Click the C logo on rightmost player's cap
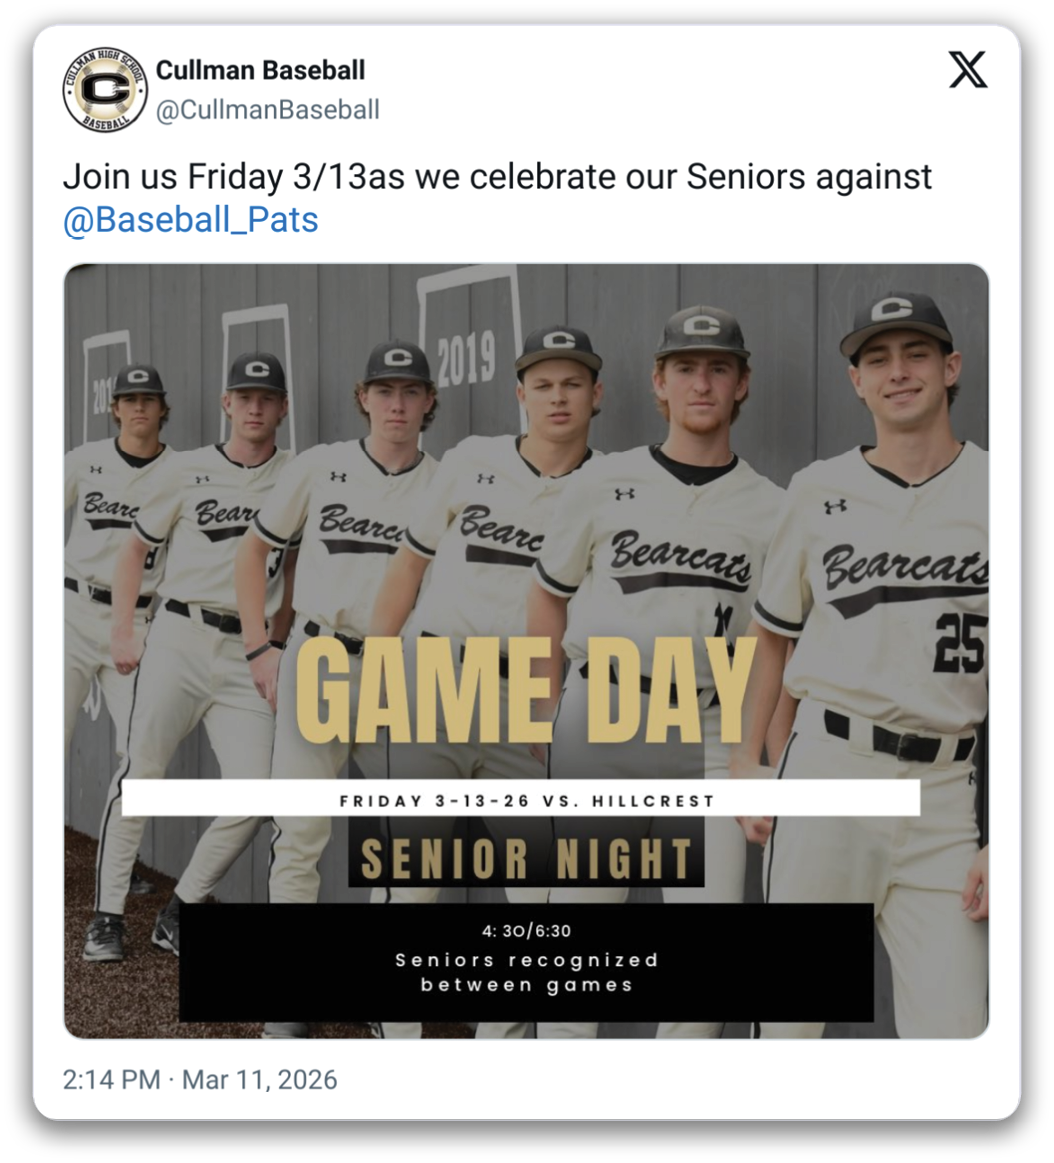This screenshot has width=1054, height=1163. [x=891, y=309]
